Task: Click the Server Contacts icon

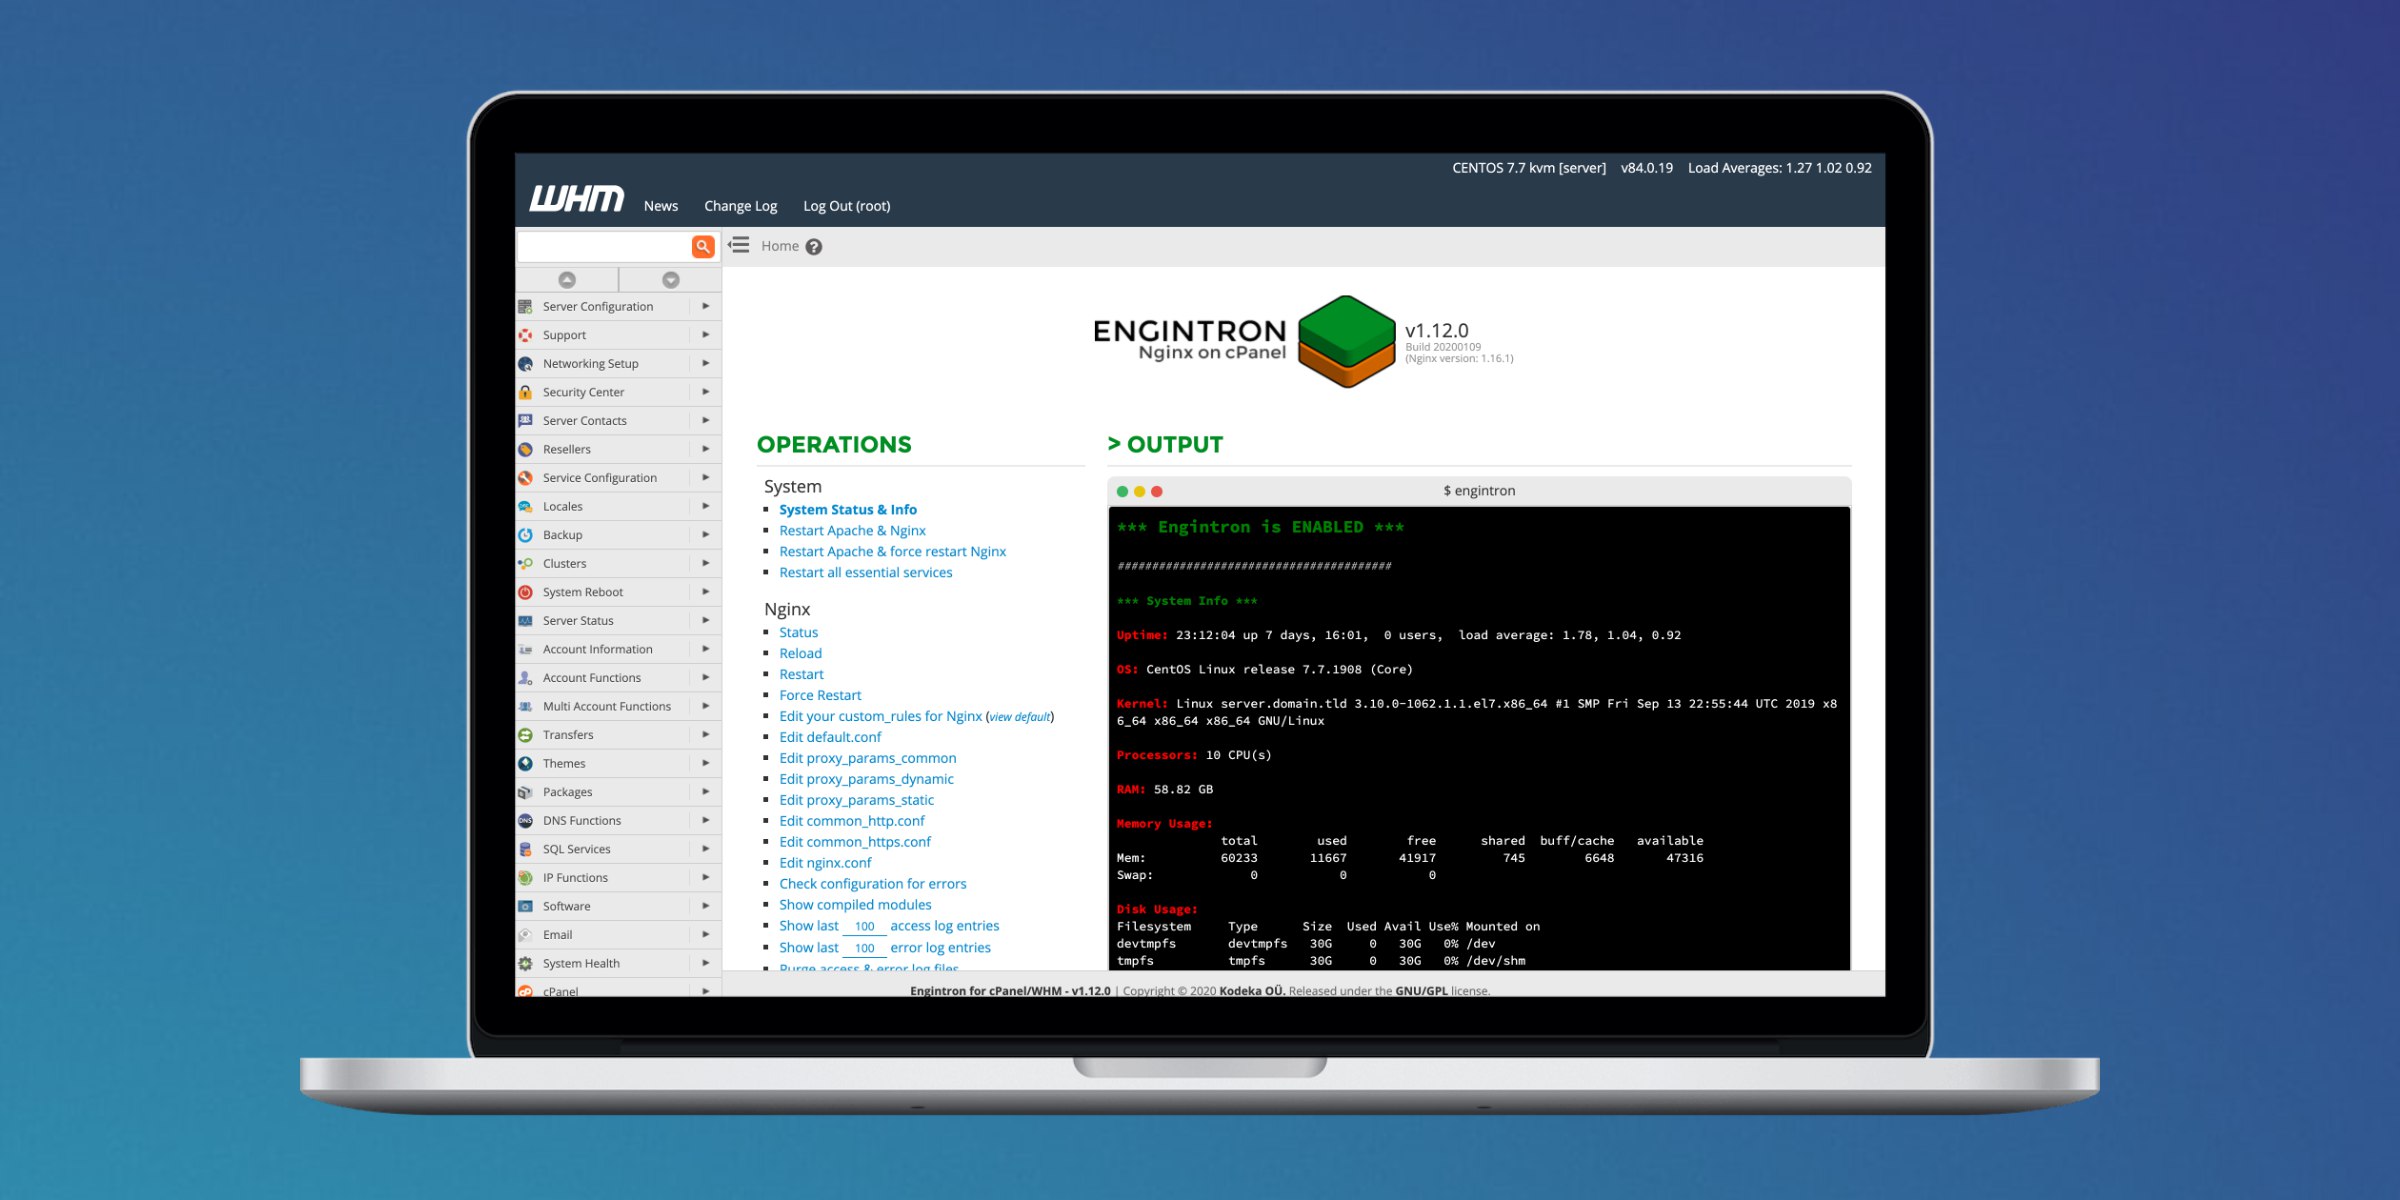Action: pos(525,421)
